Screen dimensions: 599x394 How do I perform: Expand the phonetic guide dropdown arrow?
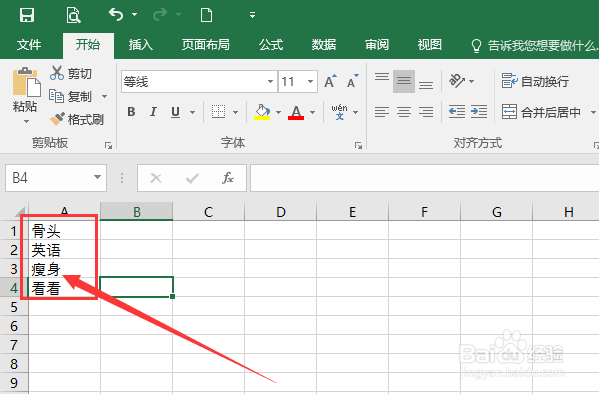pos(356,112)
